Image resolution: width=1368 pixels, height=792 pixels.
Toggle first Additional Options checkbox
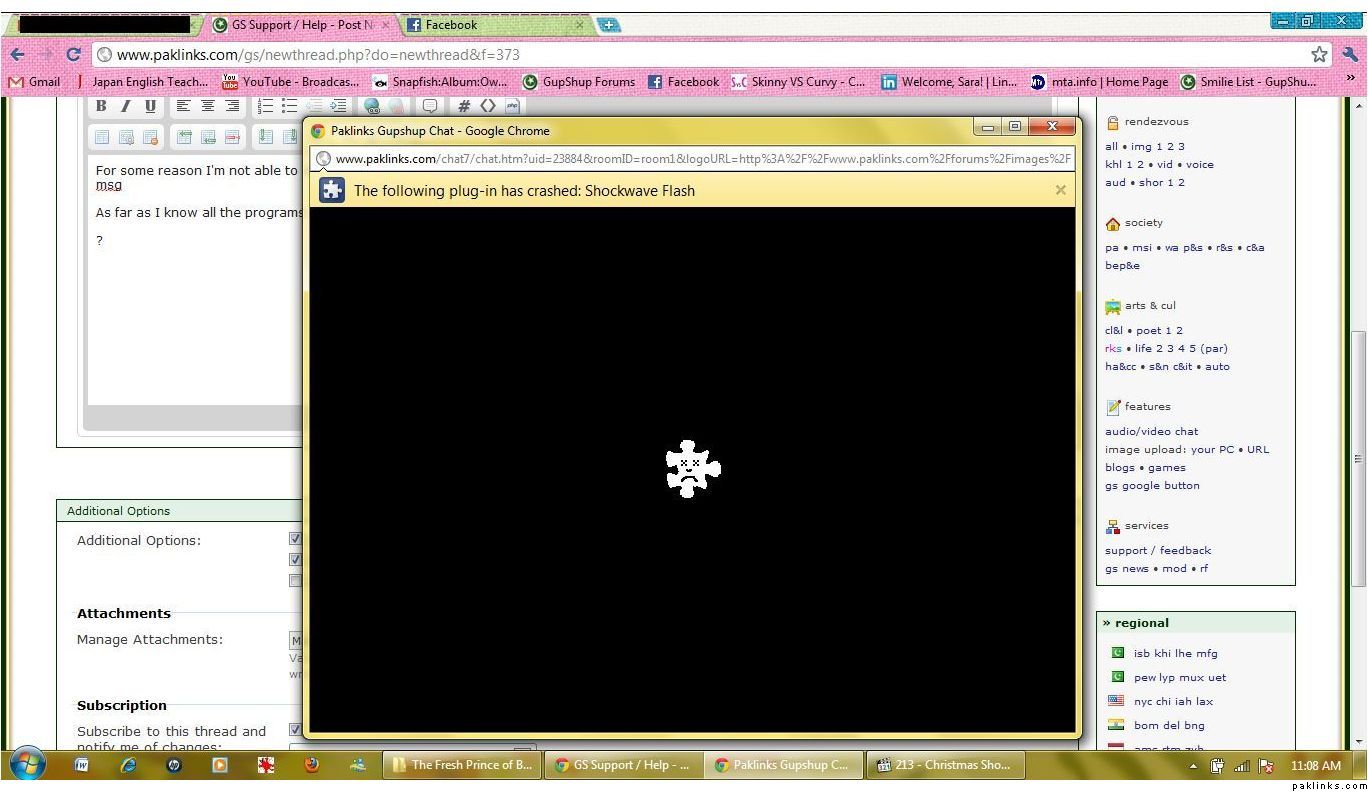coord(295,539)
